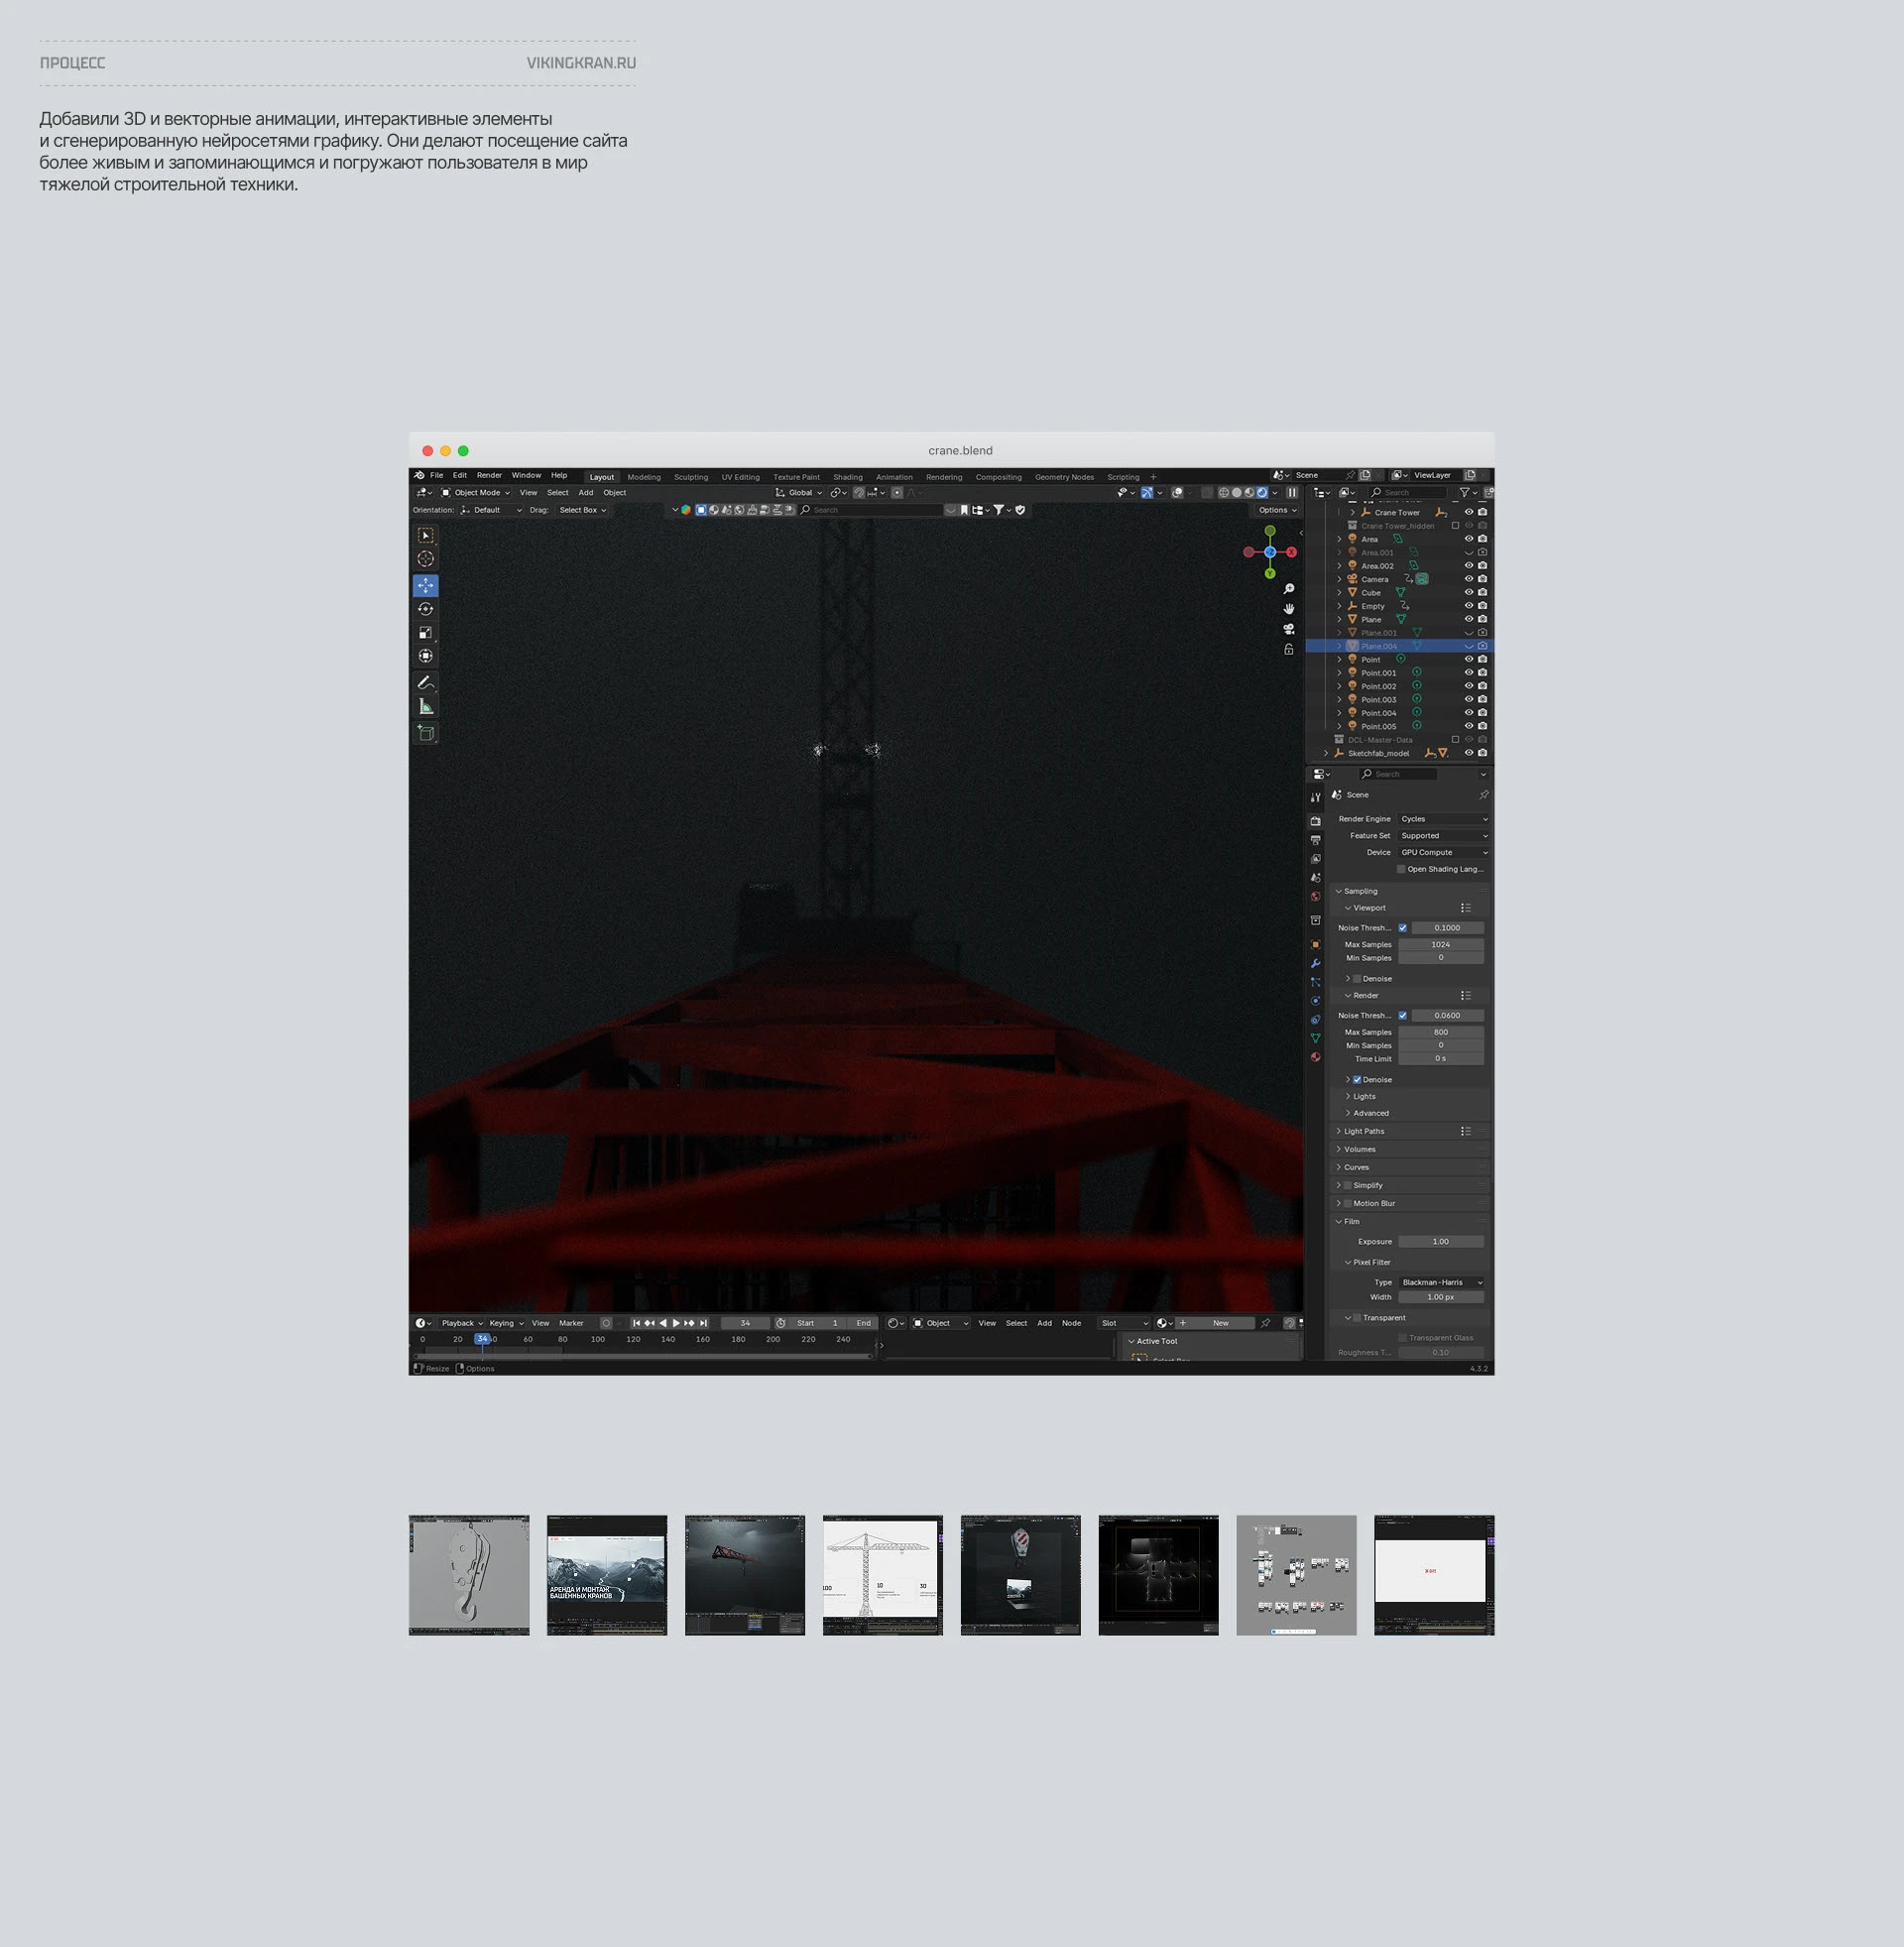Select the Move tool in the toolbar
The height and width of the screenshot is (1947, 1904).
click(425, 586)
